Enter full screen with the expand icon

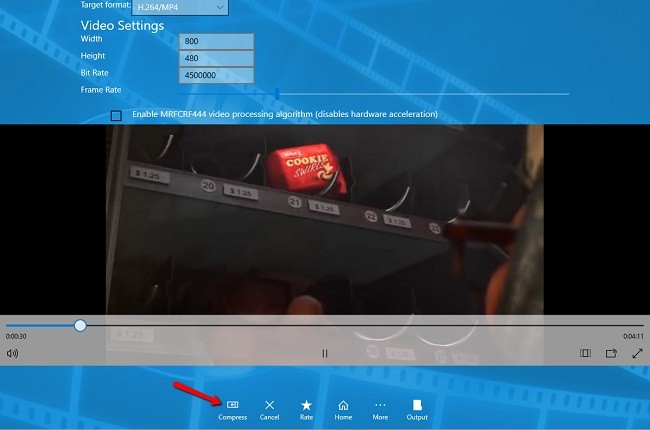(x=638, y=353)
